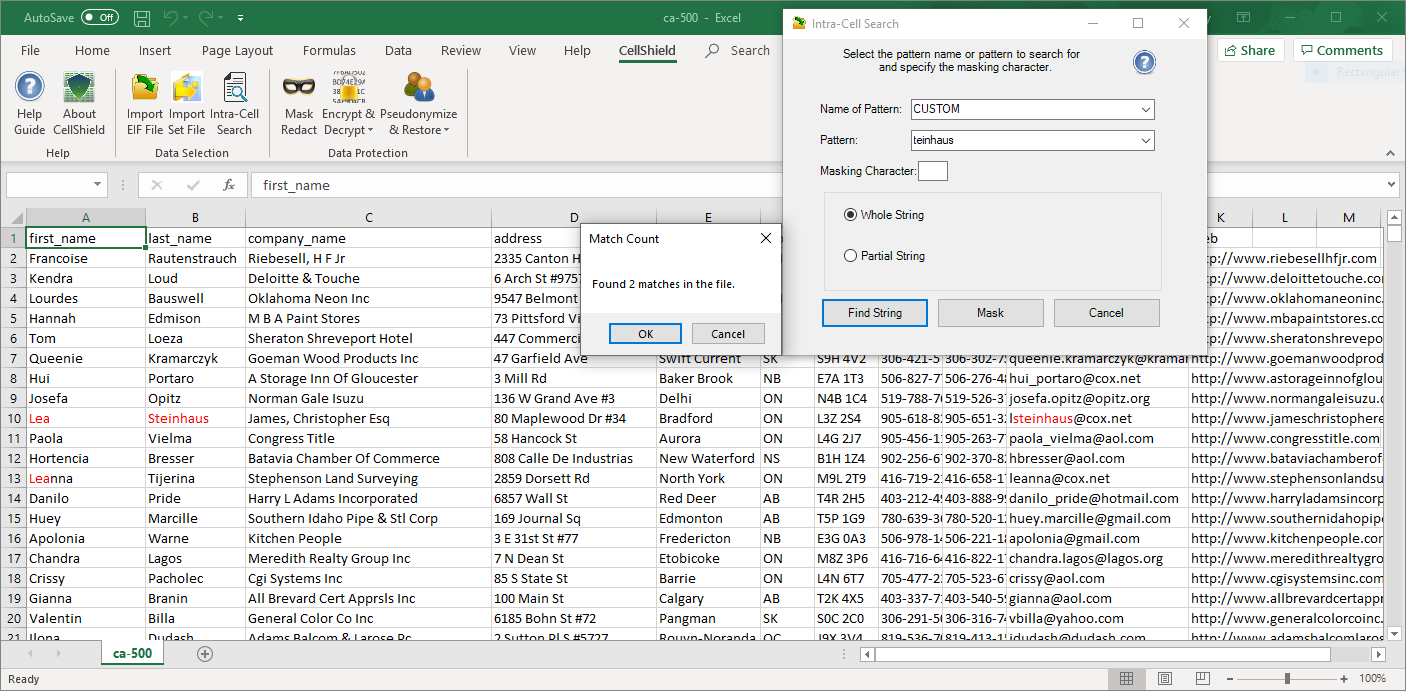Switch to the Formulas tab
Image resolution: width=1406 pixels, height=691 pixels.
(329, 51)
